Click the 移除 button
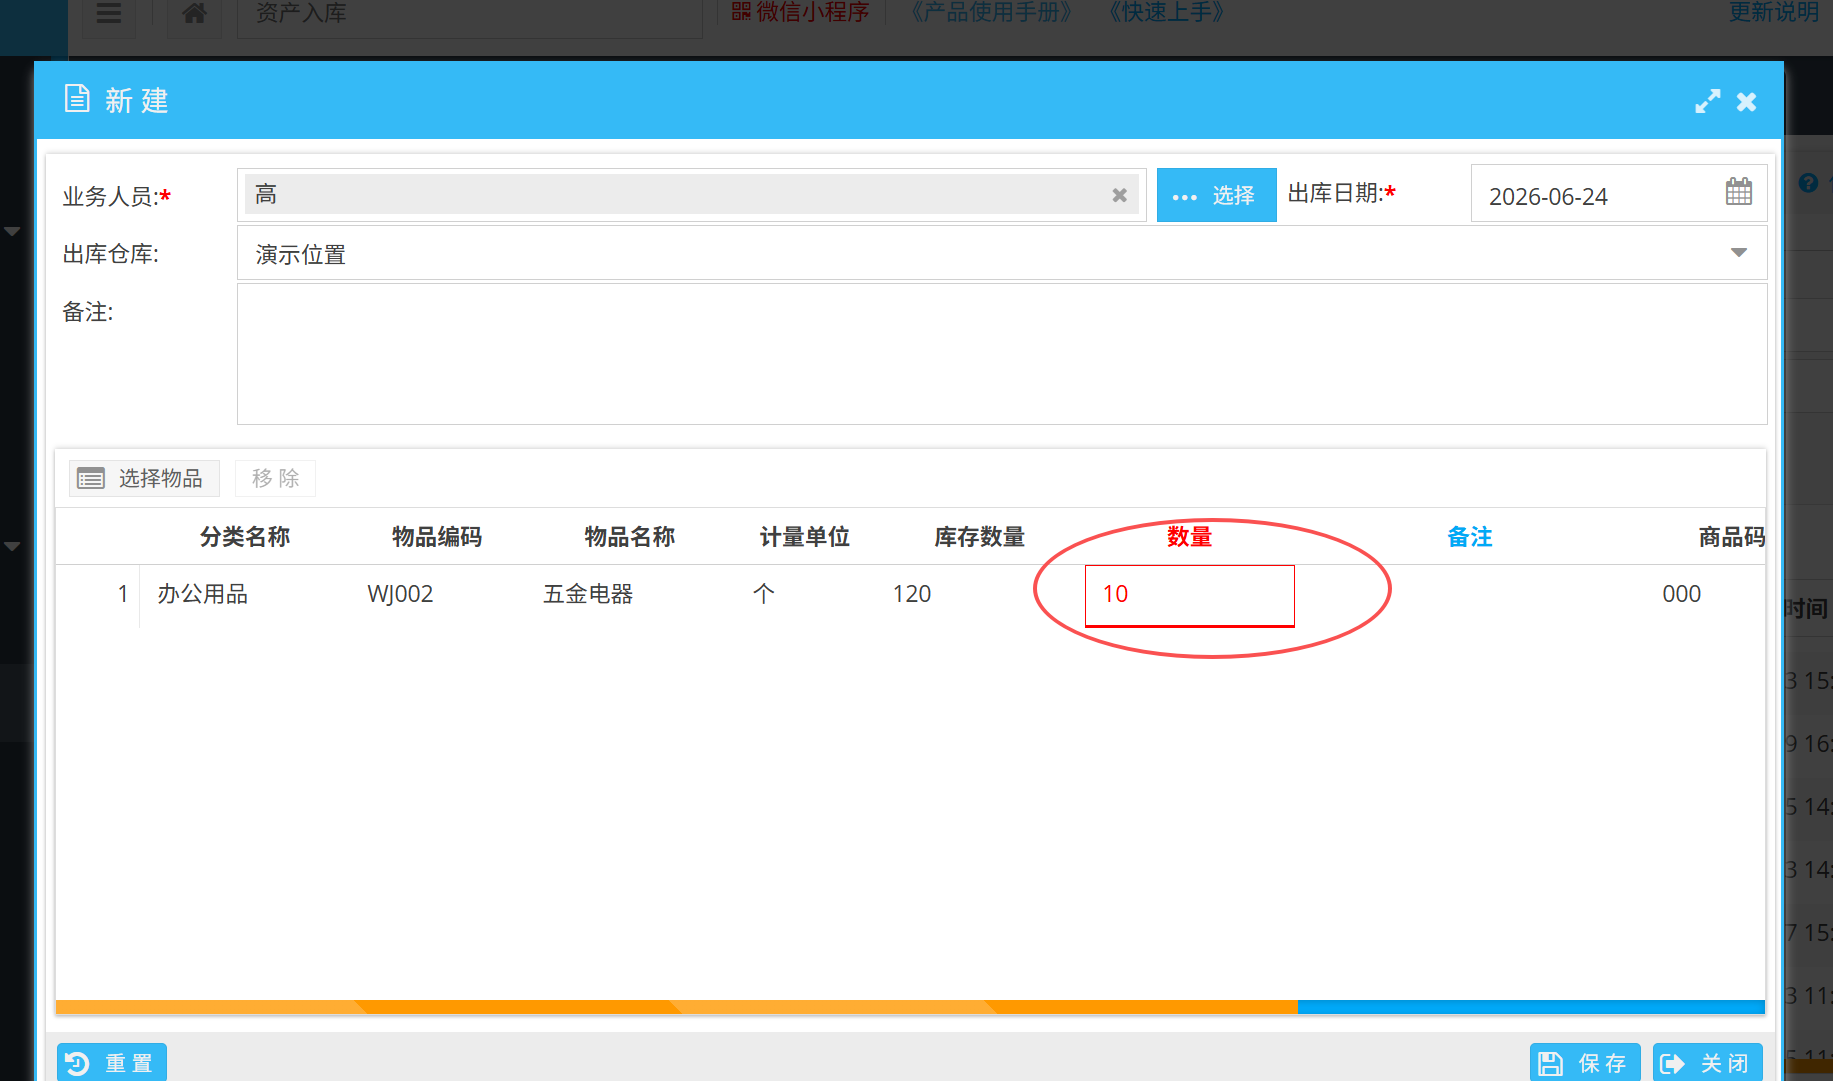 click(275, 478)
